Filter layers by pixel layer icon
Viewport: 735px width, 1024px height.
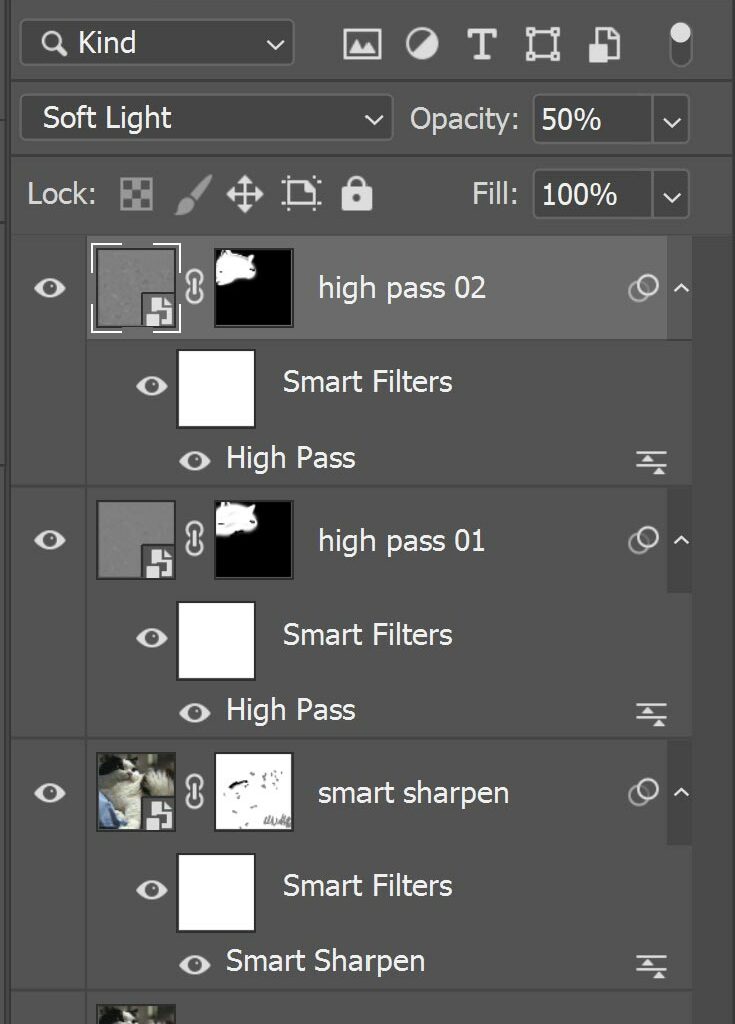(x=362, y=44)
